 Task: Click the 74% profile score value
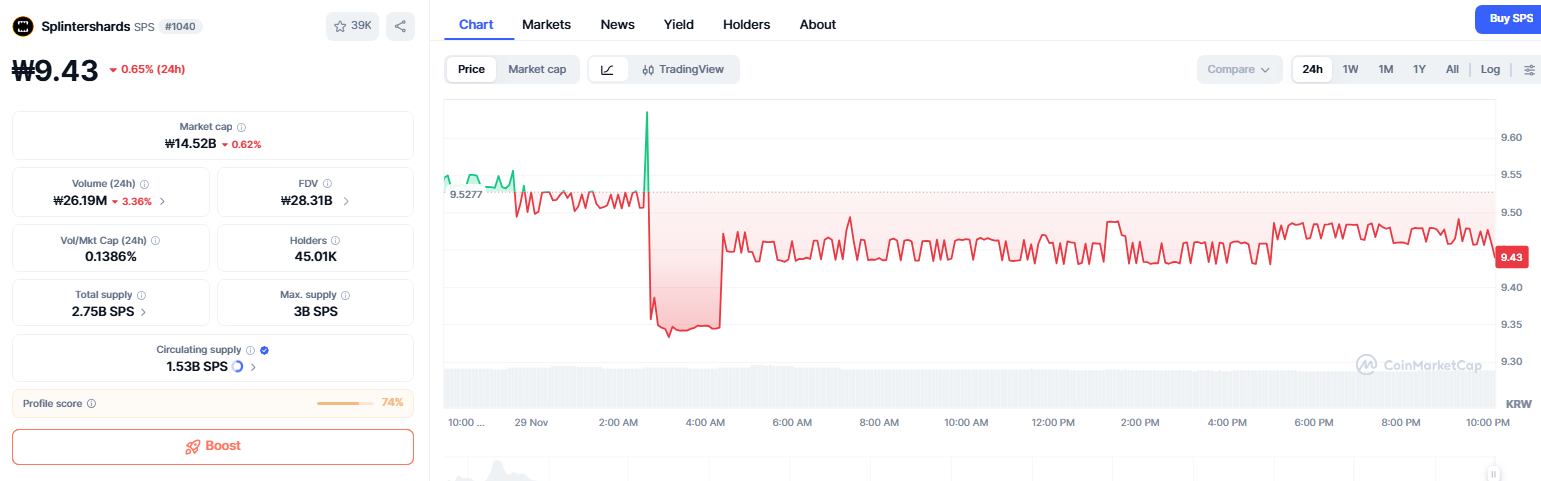tap(392, 403)
